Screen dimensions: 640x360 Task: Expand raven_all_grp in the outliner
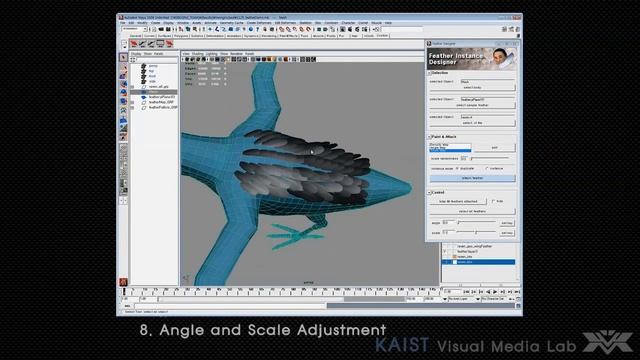[133, 87]
